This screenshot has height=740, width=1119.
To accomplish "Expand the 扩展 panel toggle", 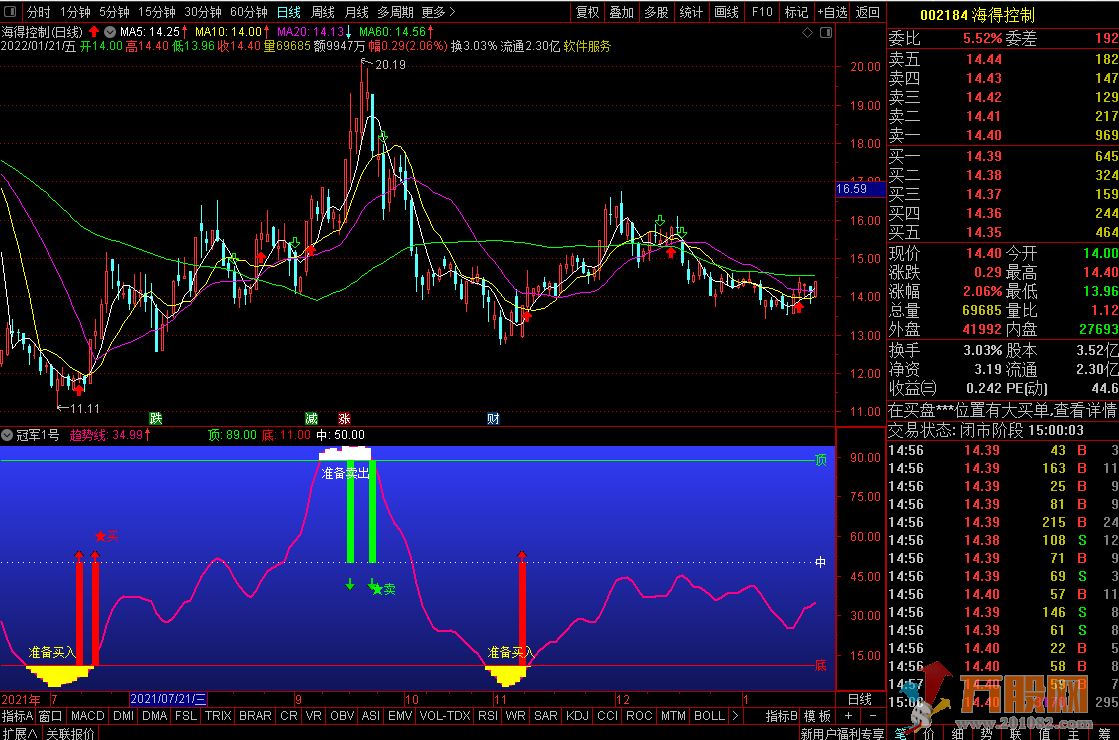I will click(x=20, y=733).
